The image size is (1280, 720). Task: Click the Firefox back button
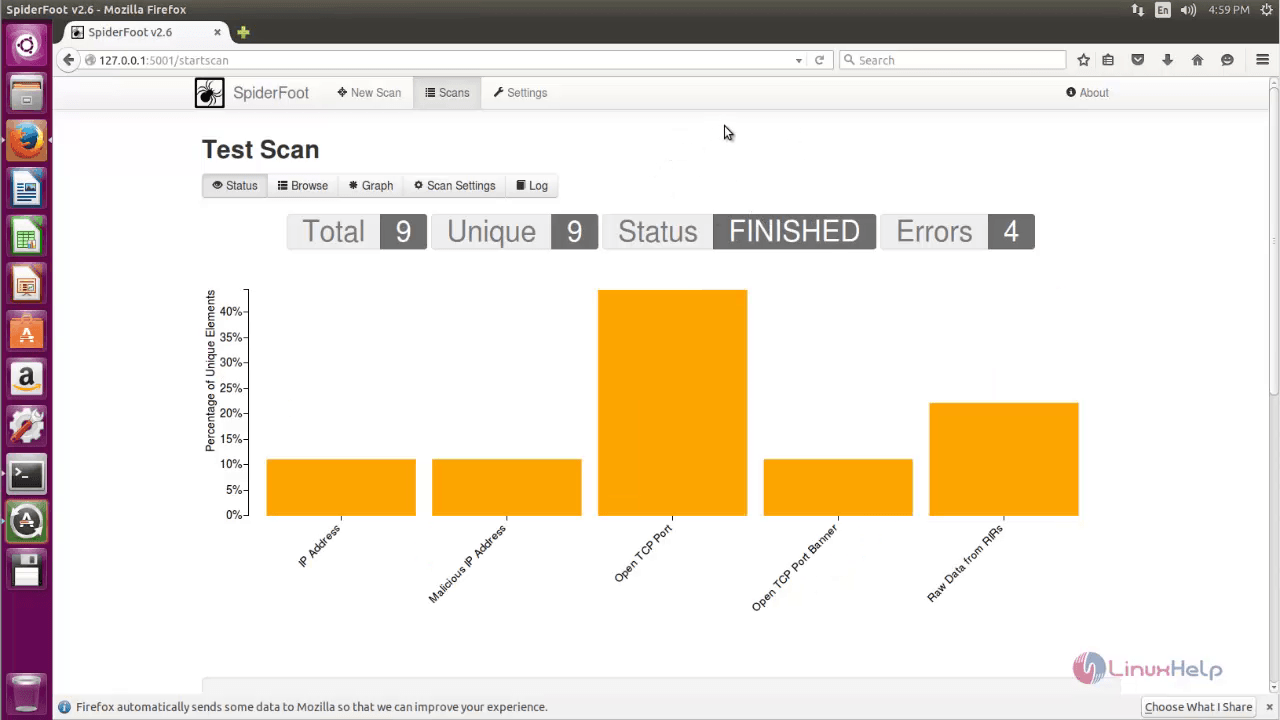pyautogui.click(x=68, y=60)
